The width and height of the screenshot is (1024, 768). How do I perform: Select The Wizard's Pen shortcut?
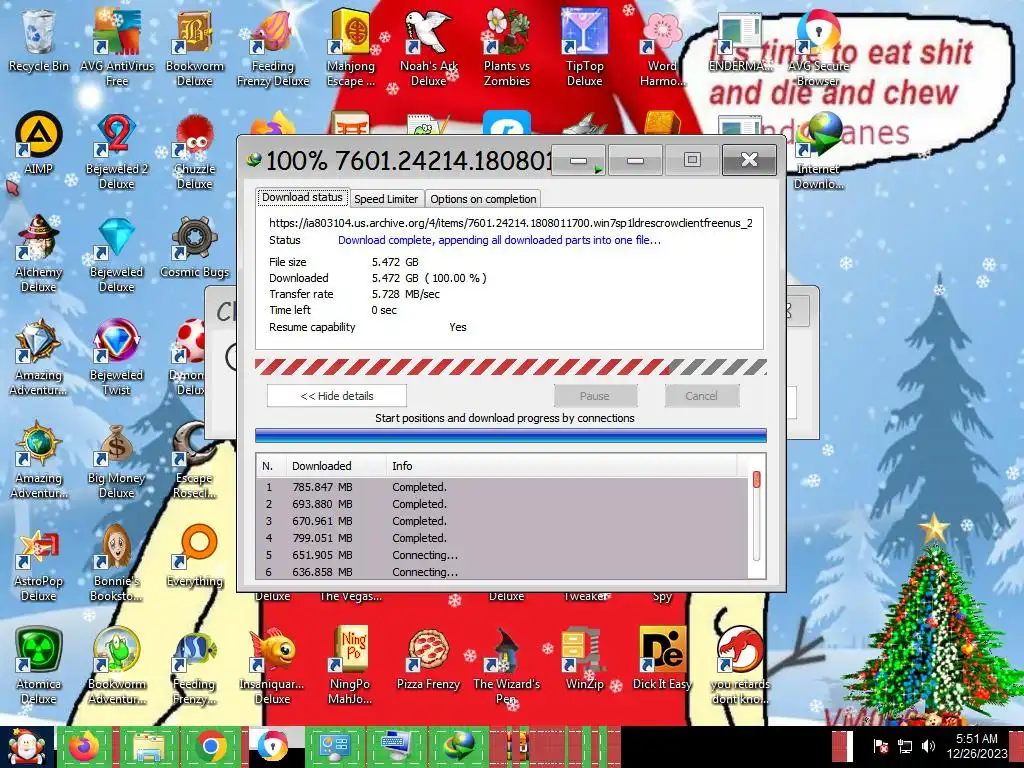coord(507,666)
